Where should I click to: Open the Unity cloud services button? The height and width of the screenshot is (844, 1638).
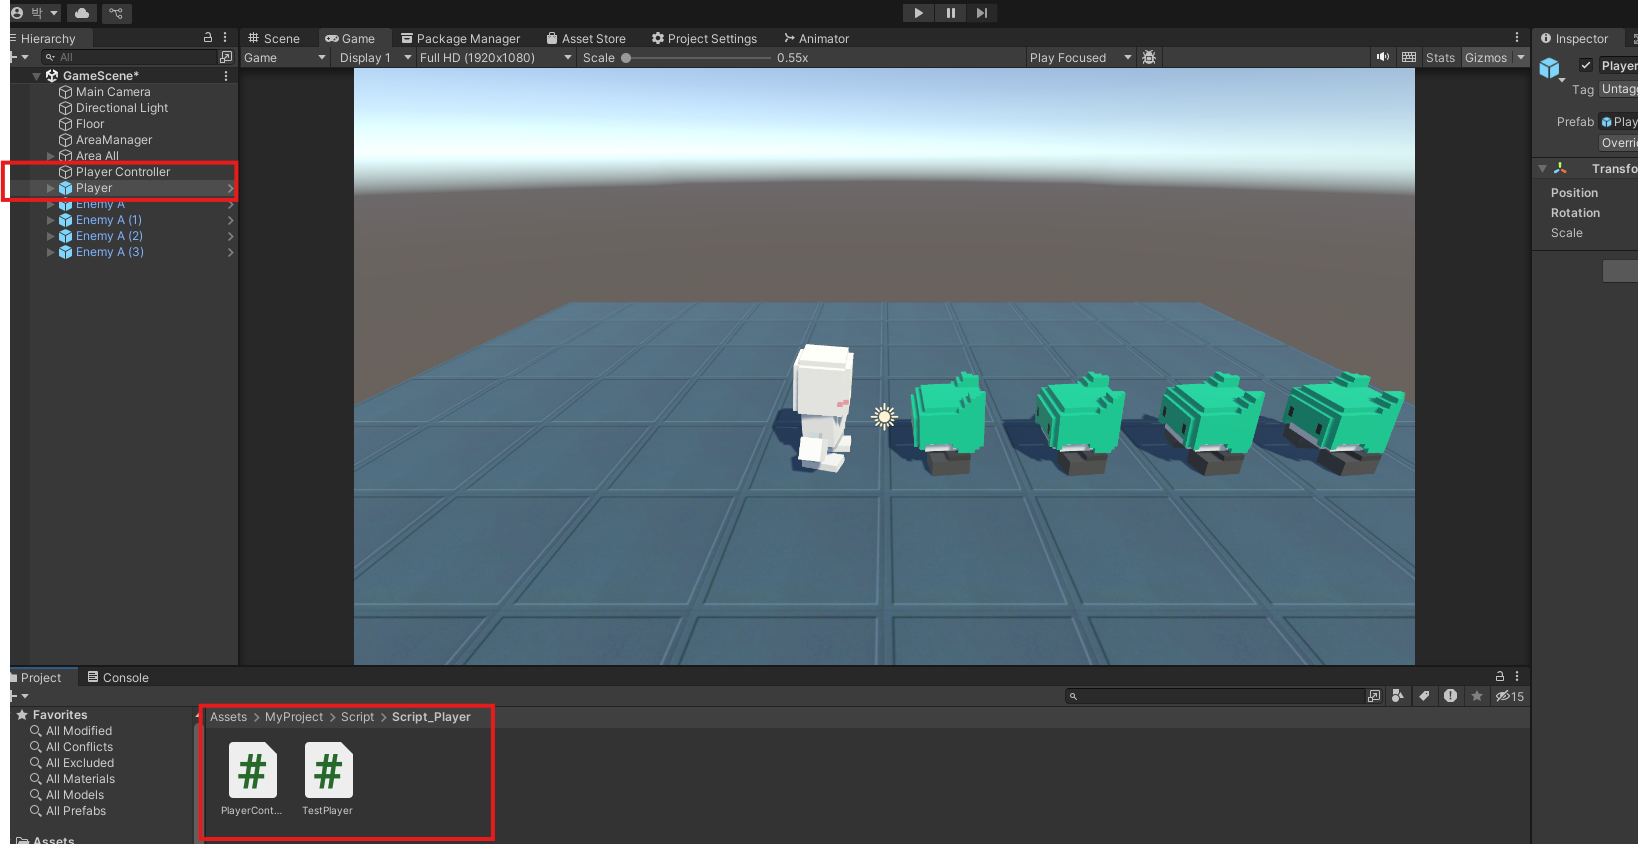[x=82, y=13]
